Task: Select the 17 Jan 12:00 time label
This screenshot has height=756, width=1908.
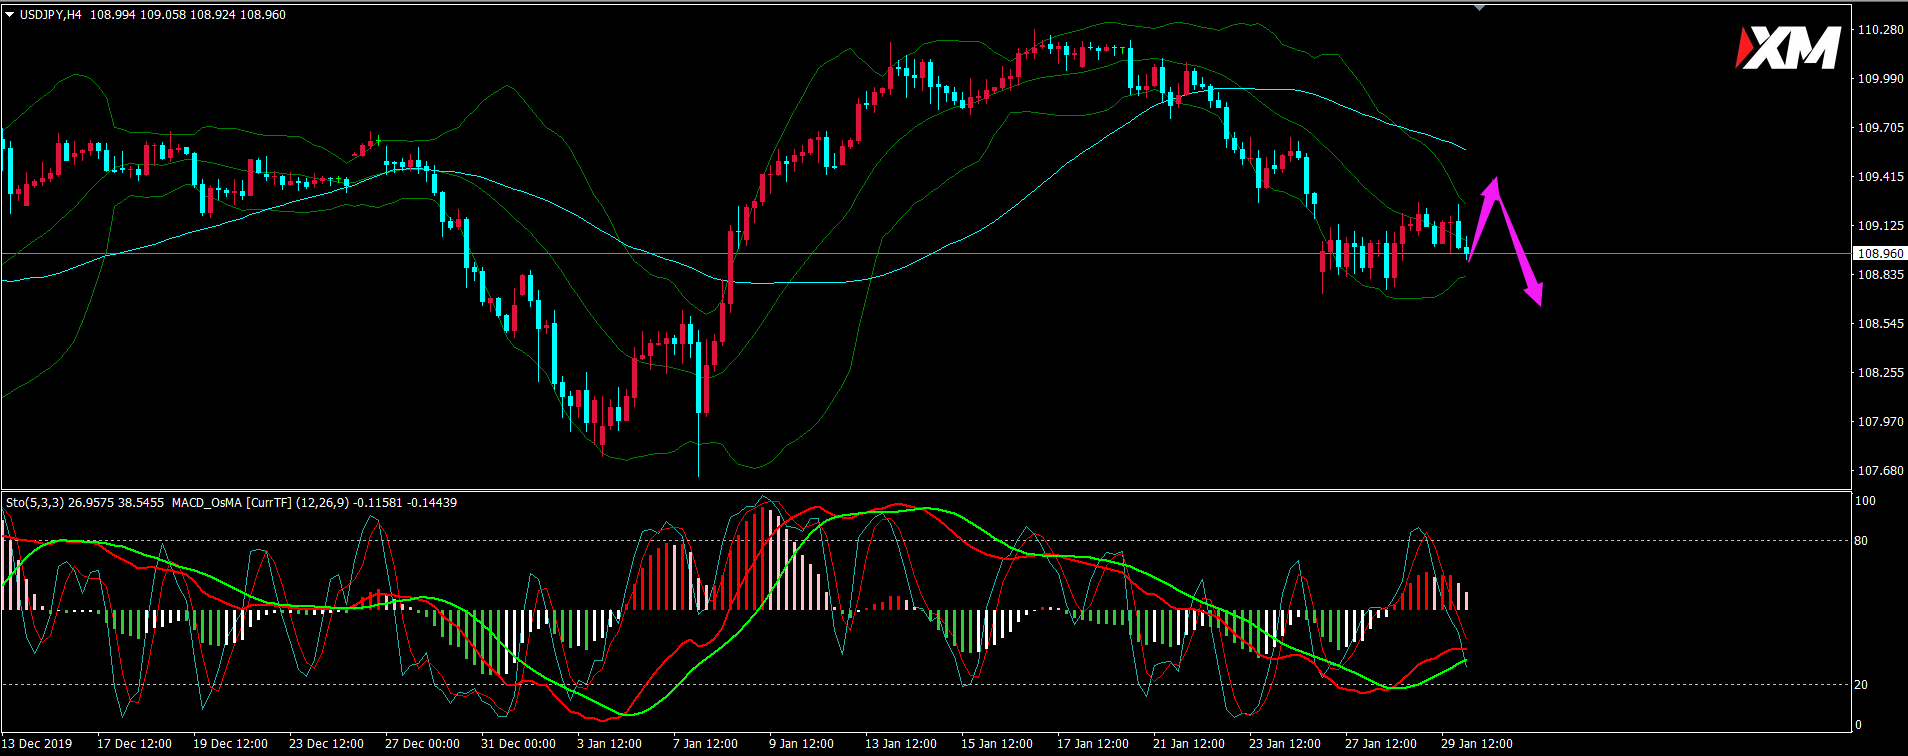Action: [1092, 744]
